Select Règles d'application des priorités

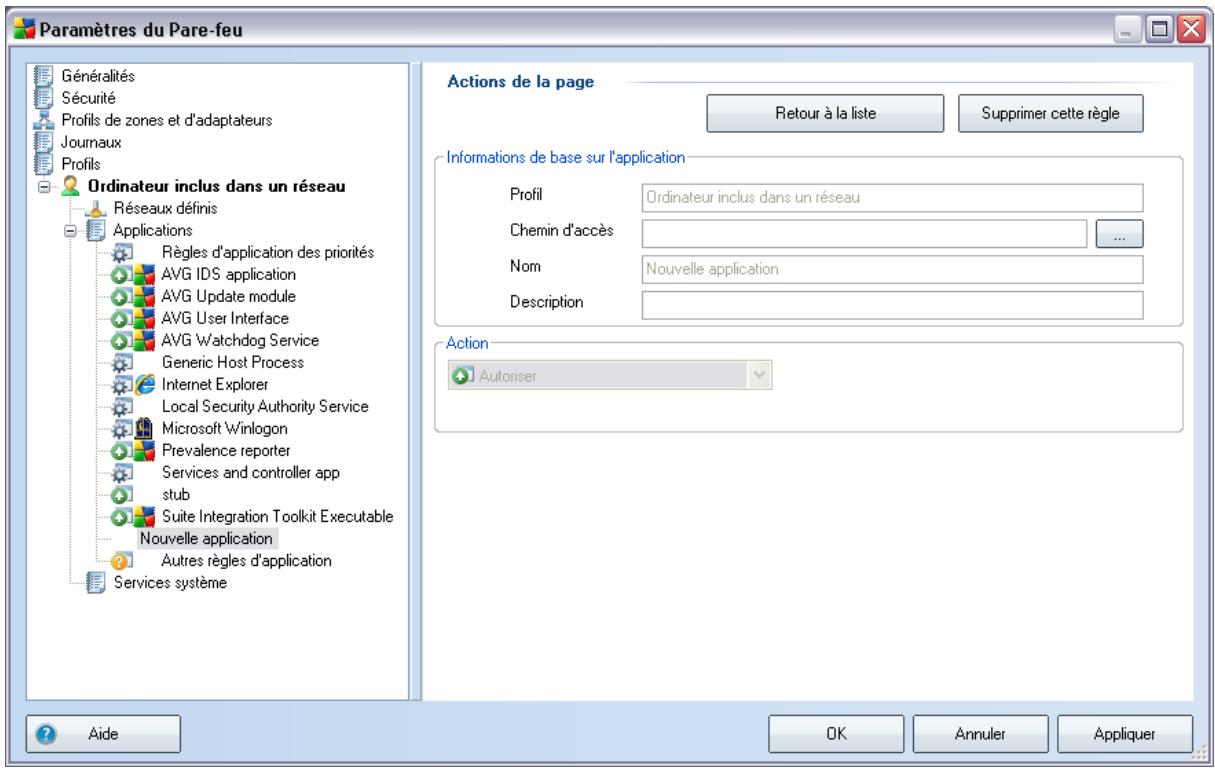[x=268, y=252]
